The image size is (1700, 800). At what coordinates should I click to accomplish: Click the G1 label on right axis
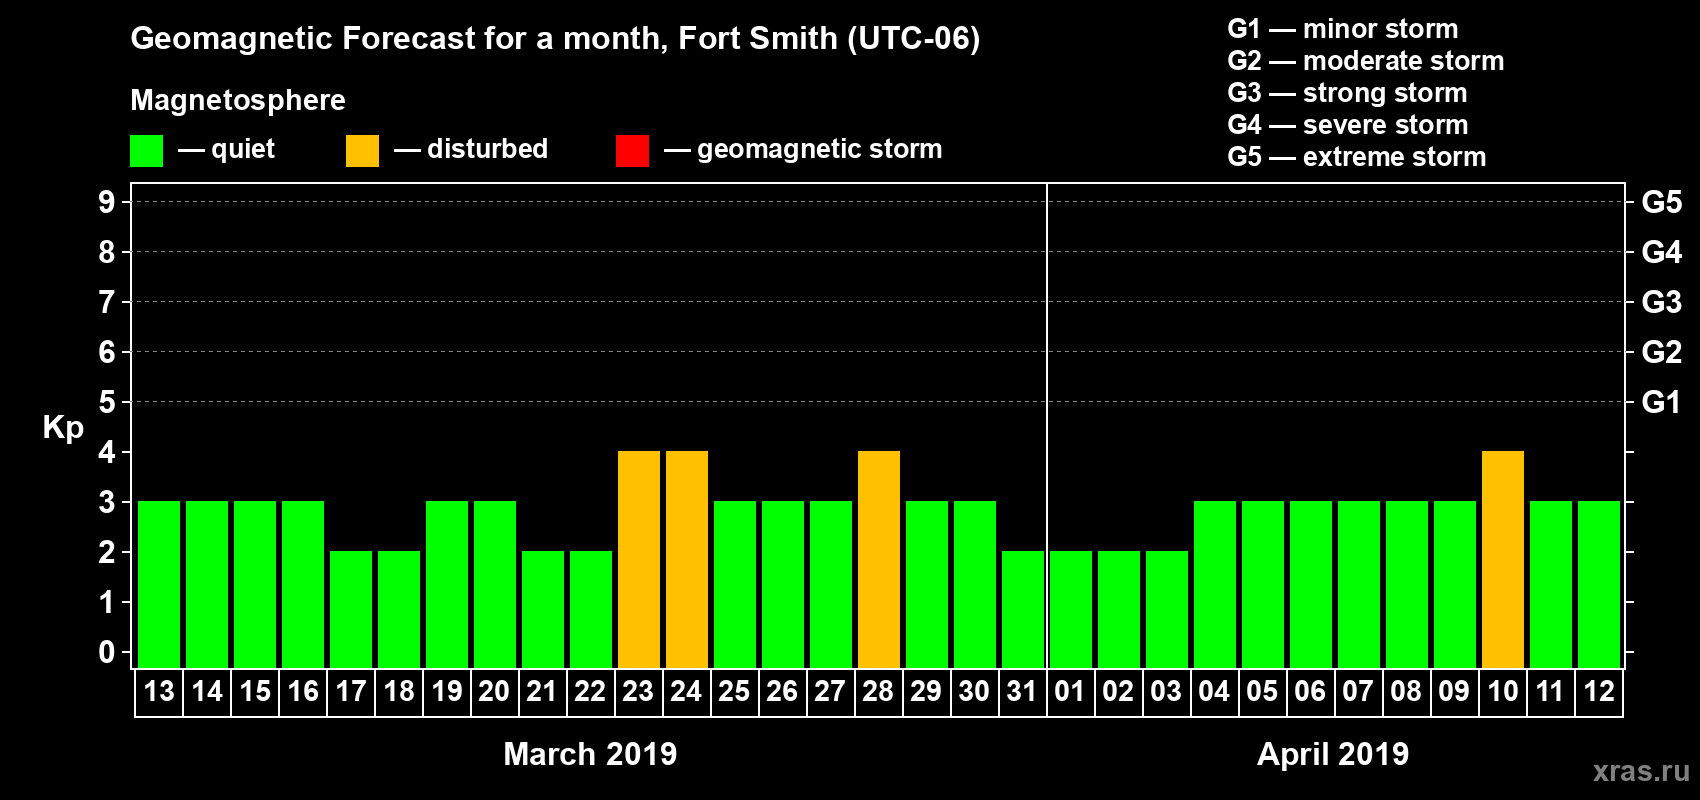coord(1661,402)
